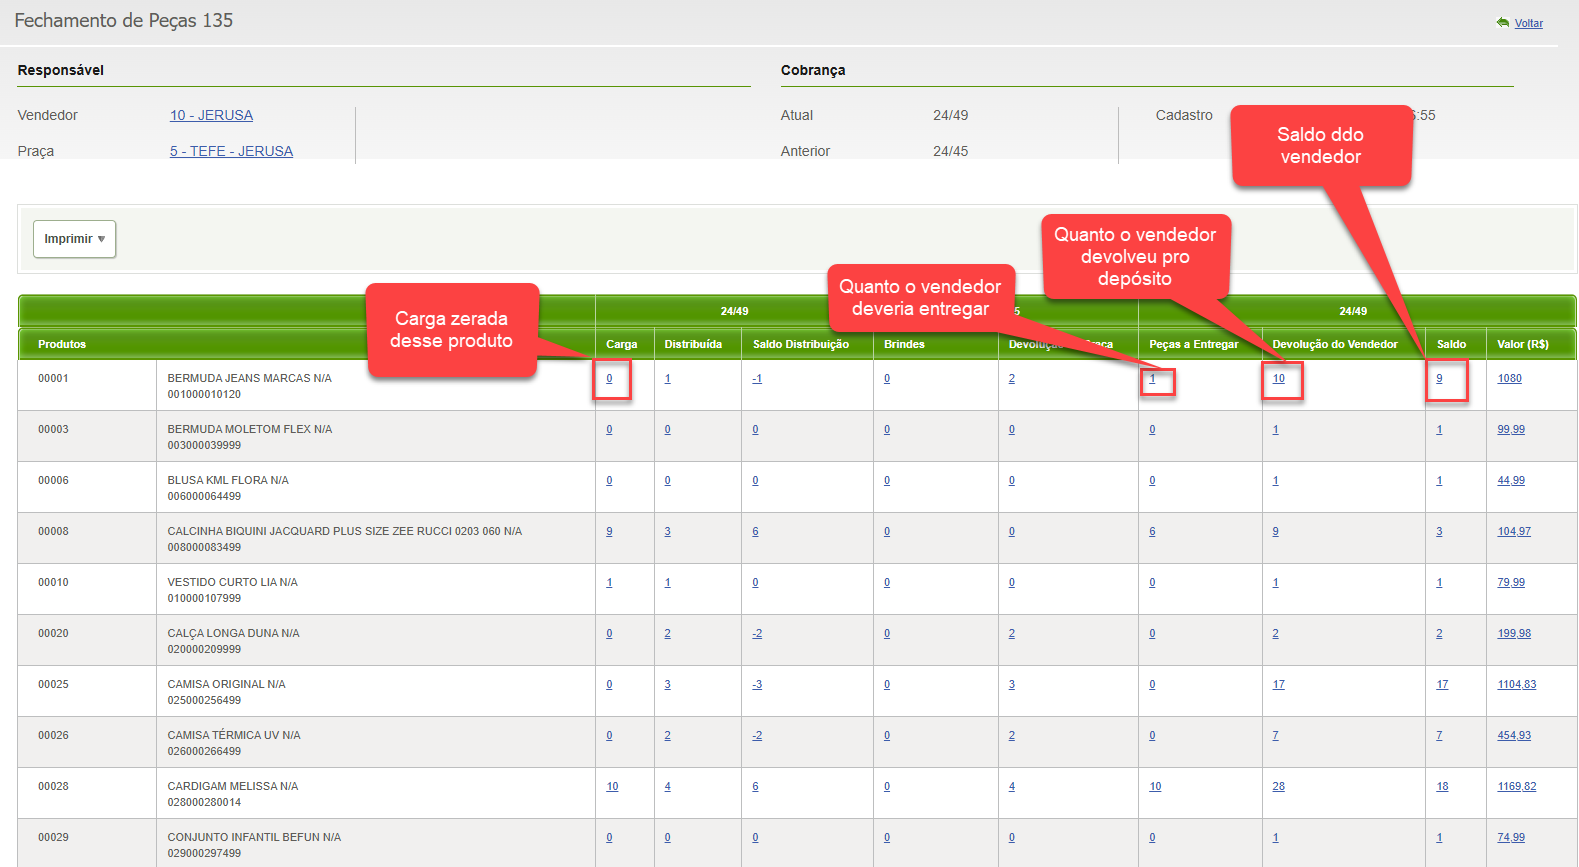Open value 454,93 for Camisa Térmica UV
Screen dimensions: 1579x867
click(1514, 735)
